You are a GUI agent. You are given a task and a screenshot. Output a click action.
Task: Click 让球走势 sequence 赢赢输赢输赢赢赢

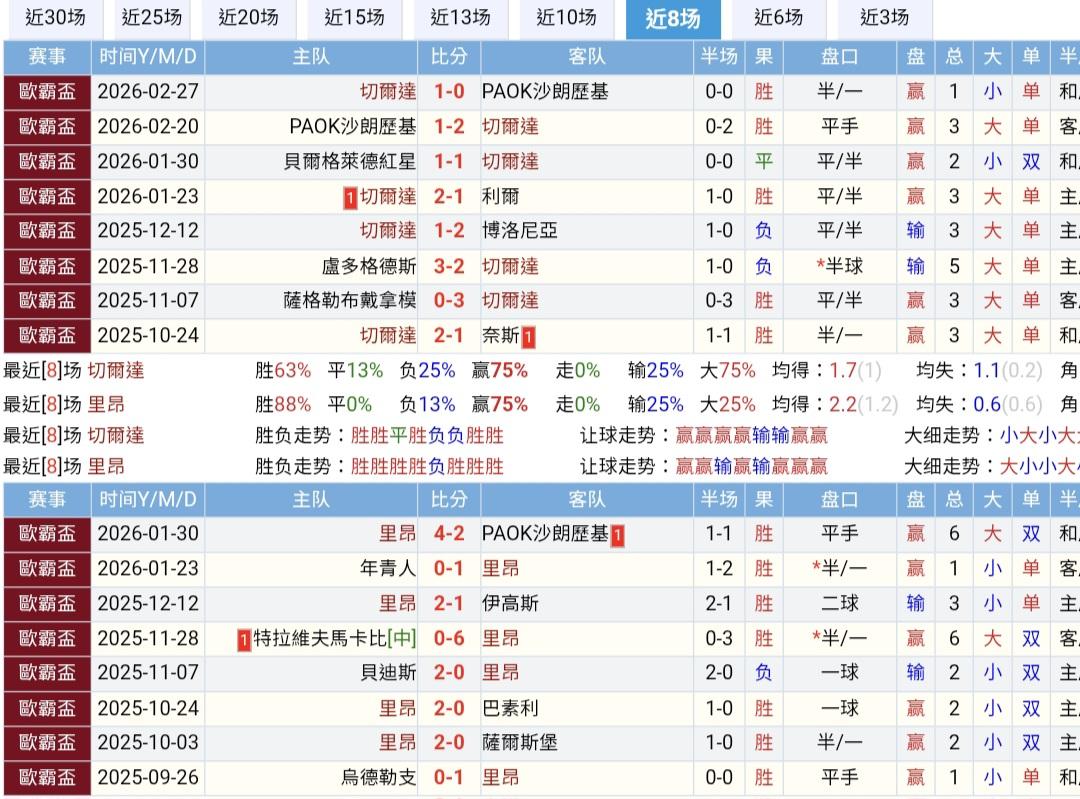click(x=751, y=467)
